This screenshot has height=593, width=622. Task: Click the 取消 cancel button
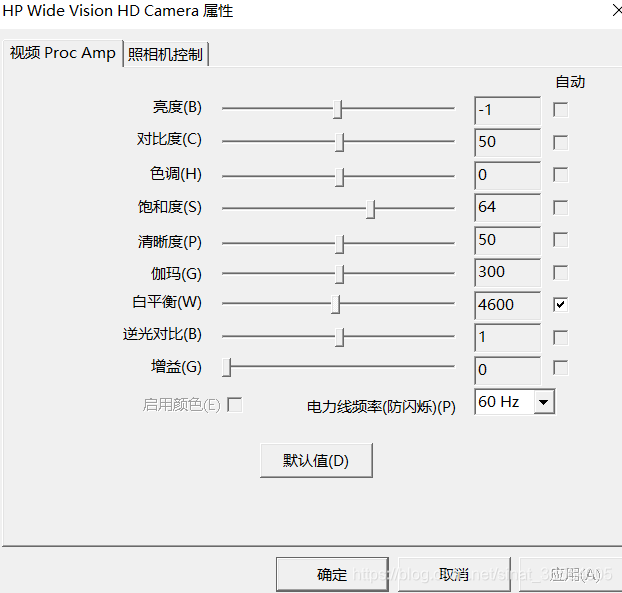[x=454, y=574]
